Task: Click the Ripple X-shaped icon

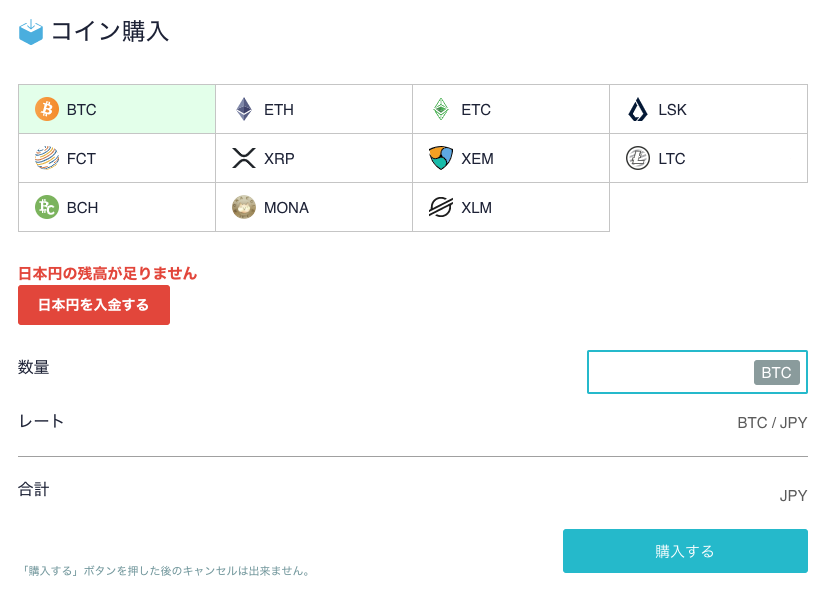Action: [244, 158]
